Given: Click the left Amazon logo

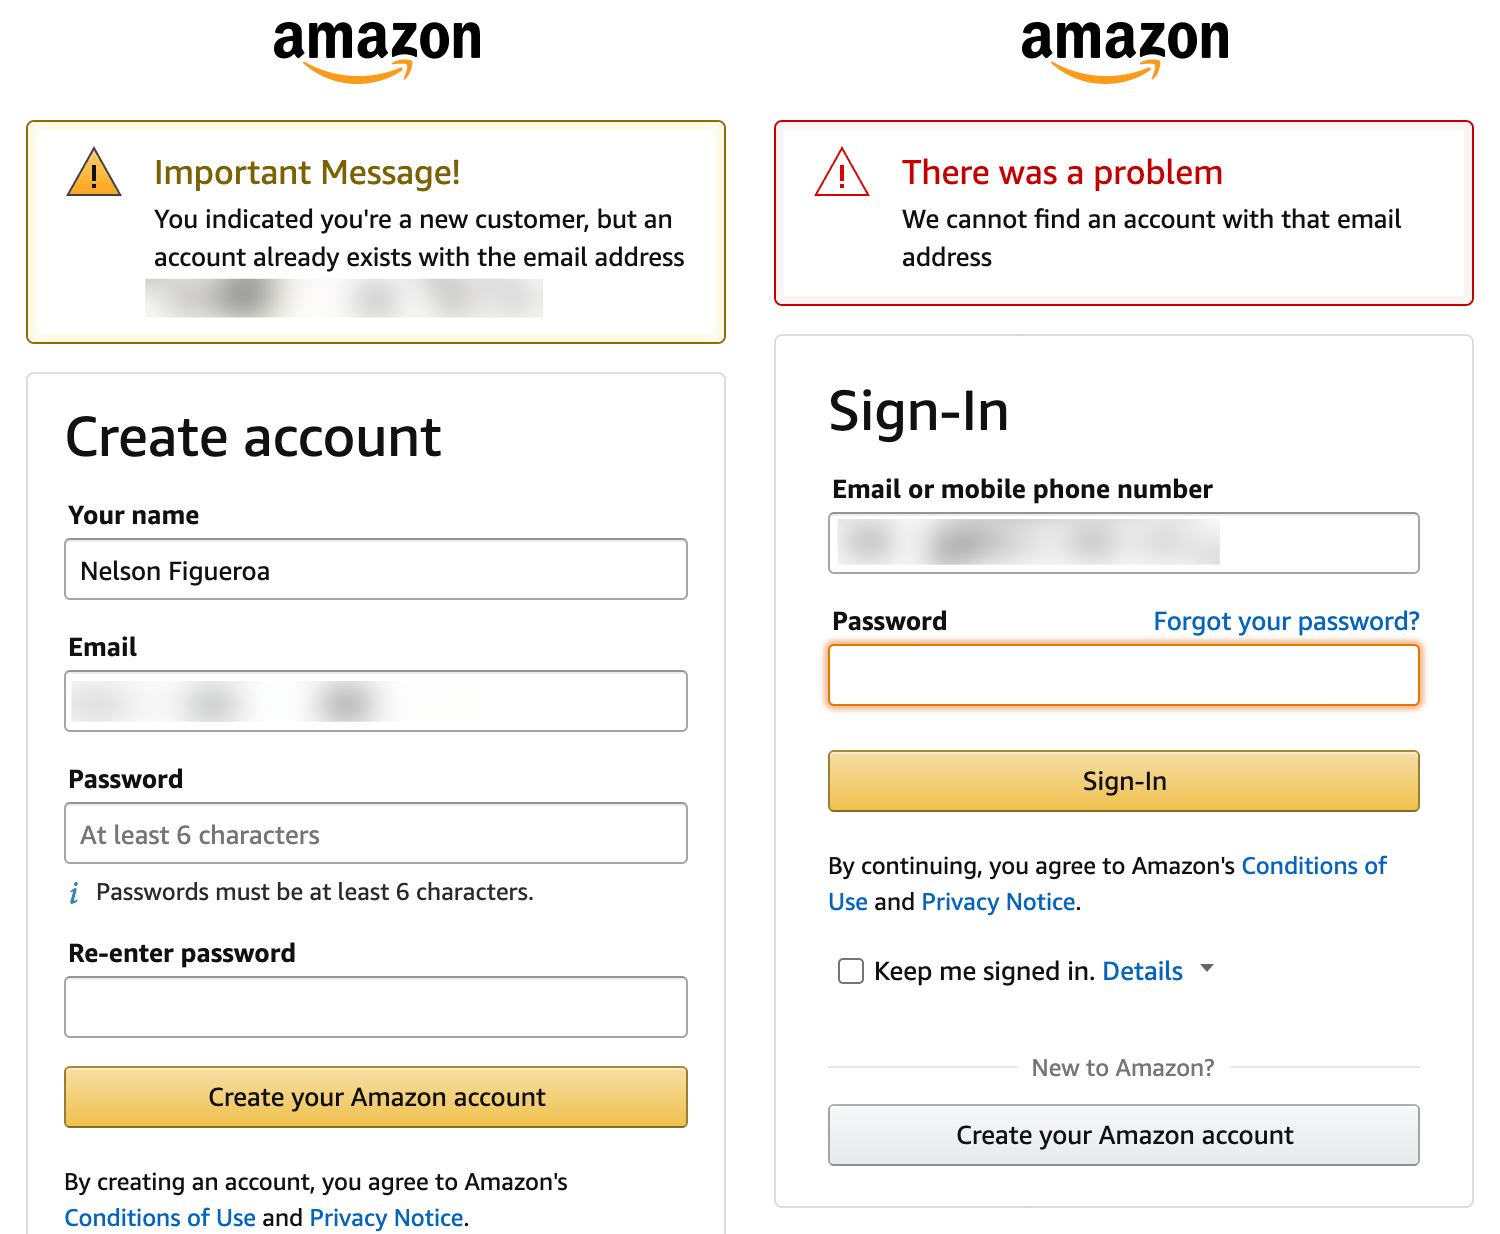Looking at the screenshot, I should click(x=377, y=48).
